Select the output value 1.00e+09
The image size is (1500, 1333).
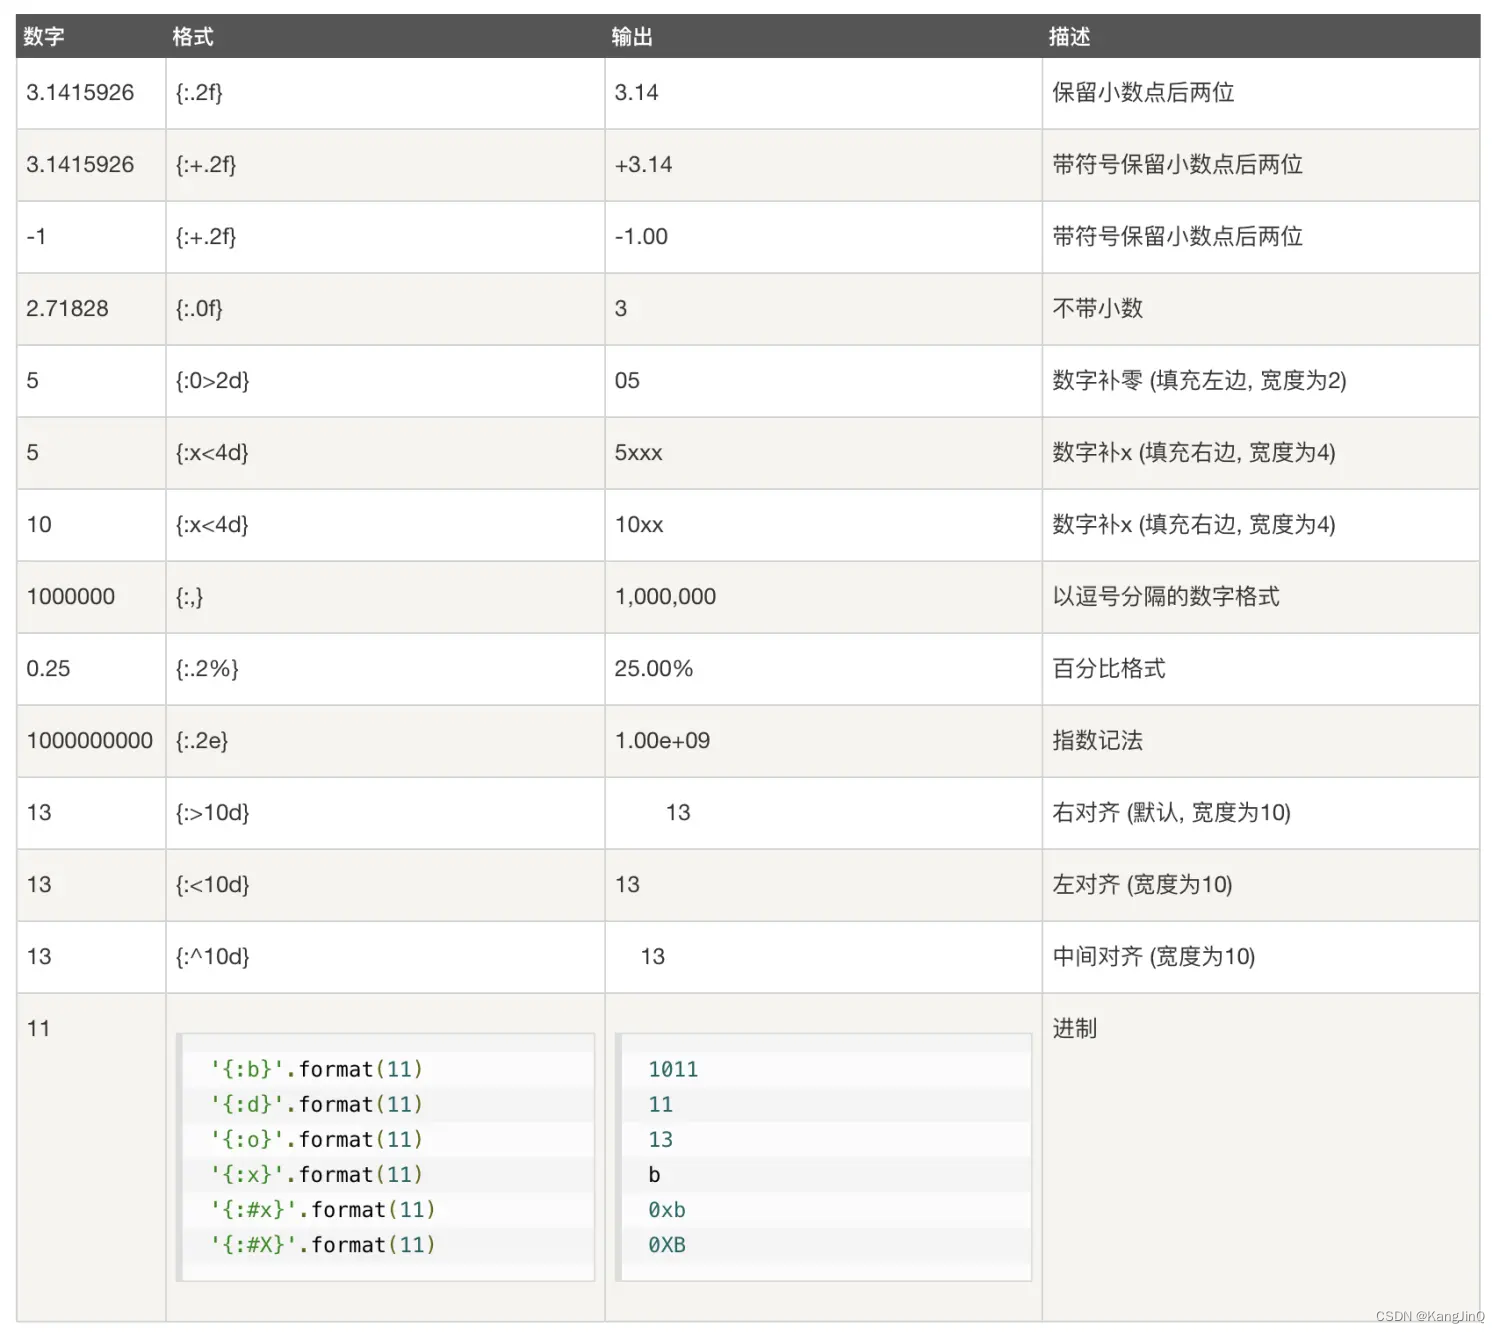point(662,741)
